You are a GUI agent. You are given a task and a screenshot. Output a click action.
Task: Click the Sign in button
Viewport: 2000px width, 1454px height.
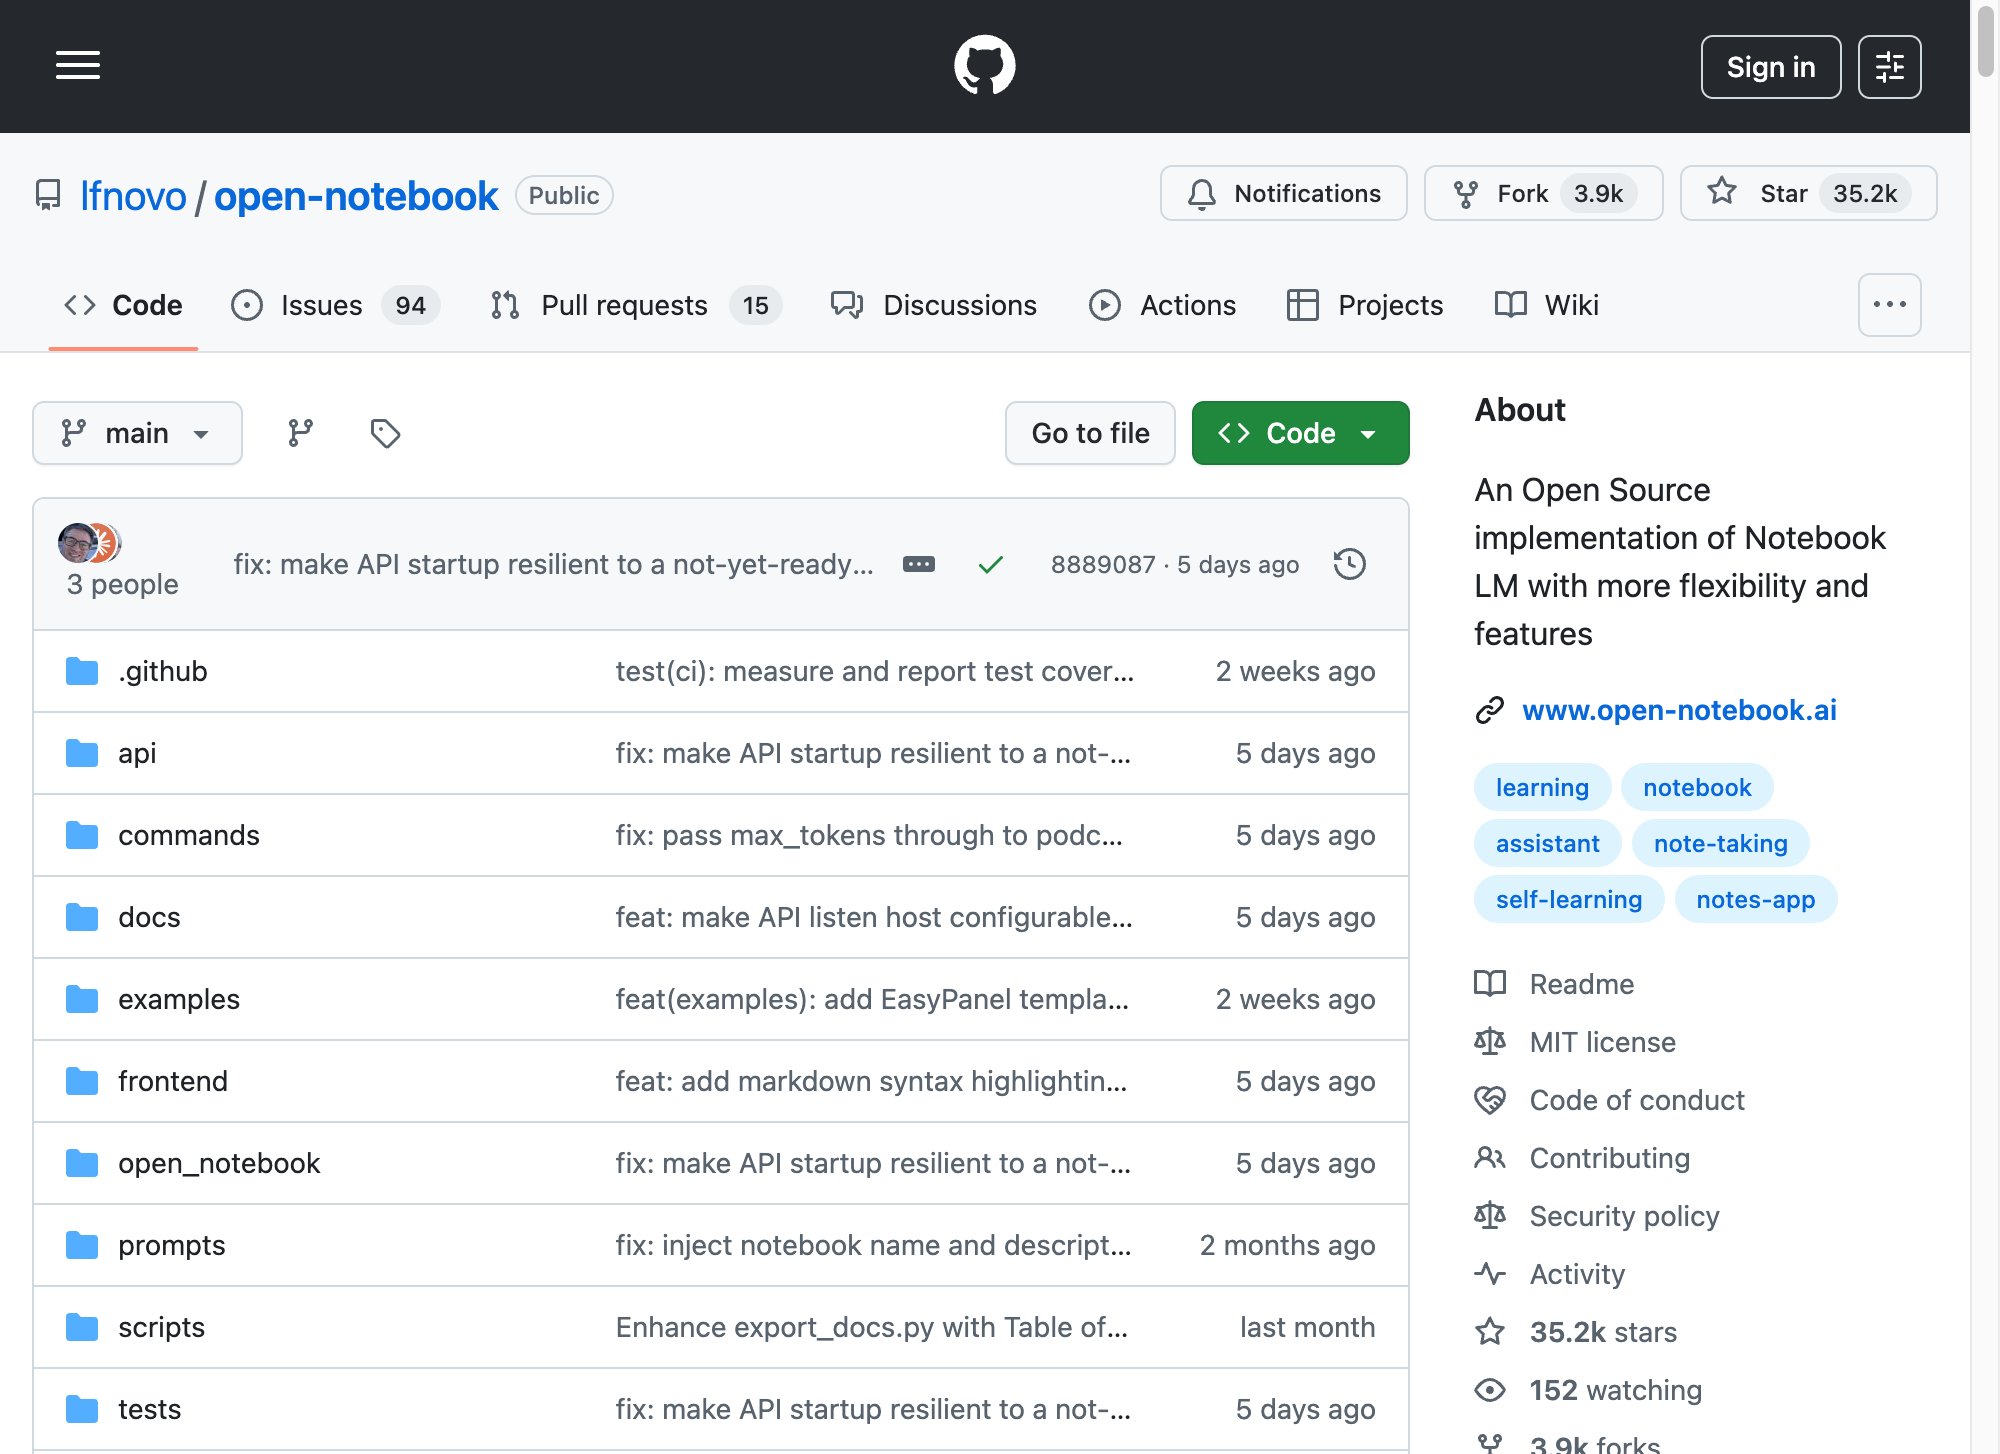tap(1770, 67)
